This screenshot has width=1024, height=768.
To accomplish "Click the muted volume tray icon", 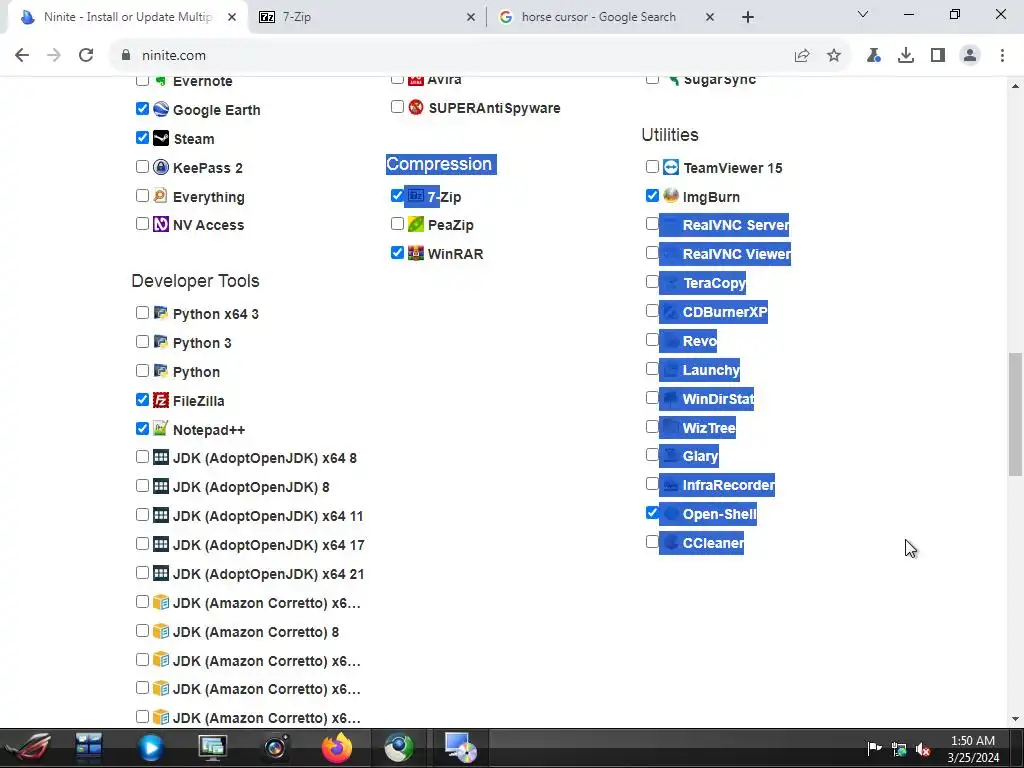I will [923, 749].
